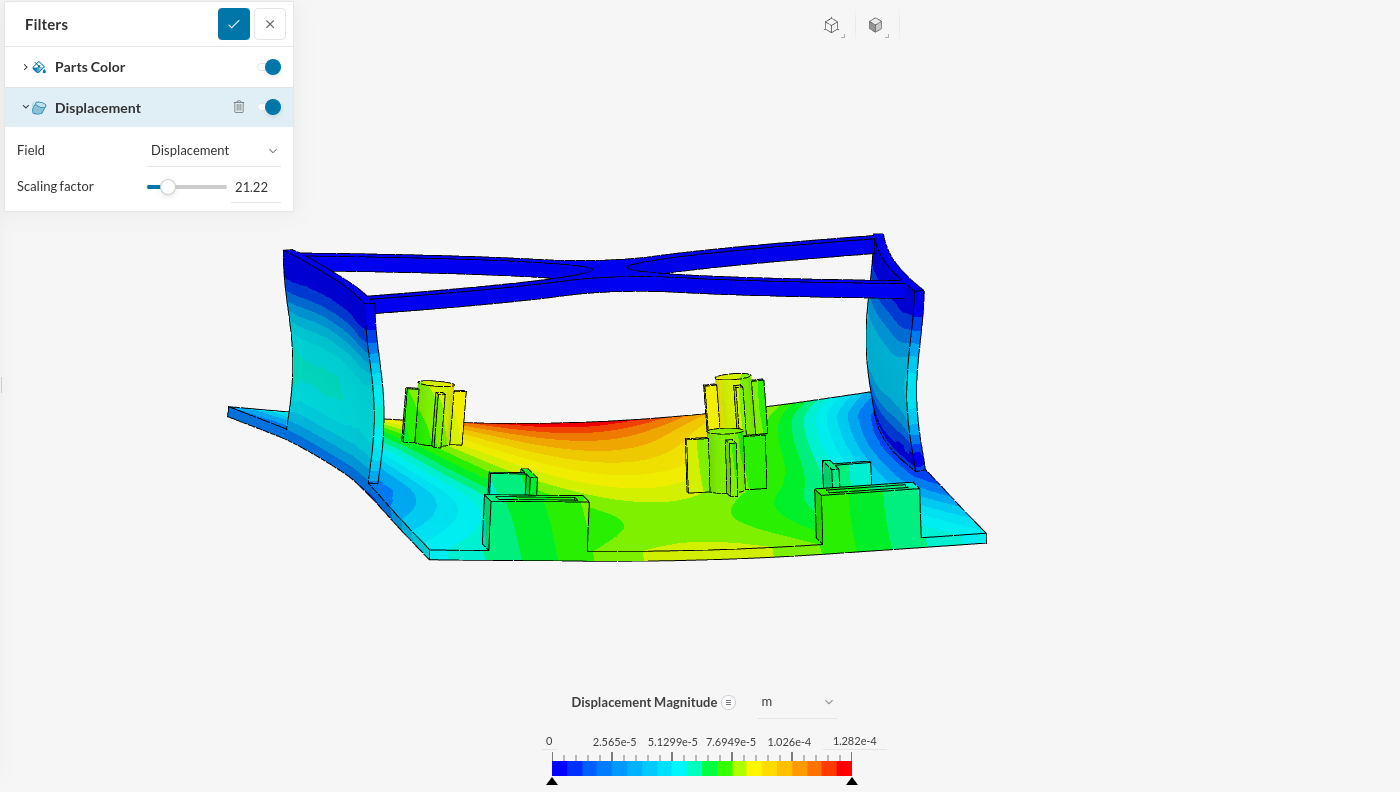The image size is (1400, 792).
Task: Click the Scaling factor value field 21.22
Action: 256,187
